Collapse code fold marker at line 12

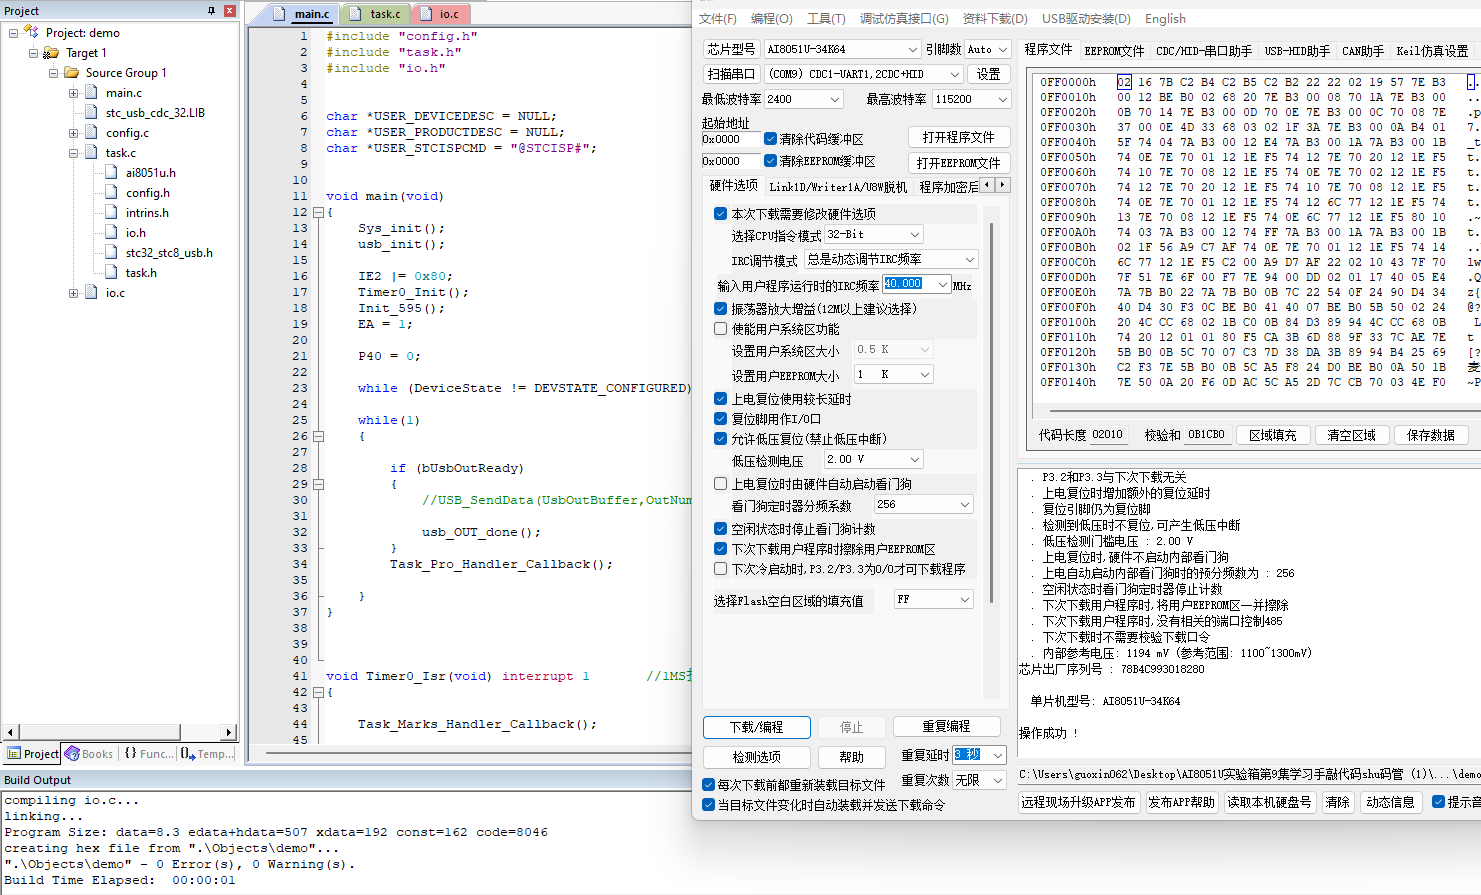(318, 212)
